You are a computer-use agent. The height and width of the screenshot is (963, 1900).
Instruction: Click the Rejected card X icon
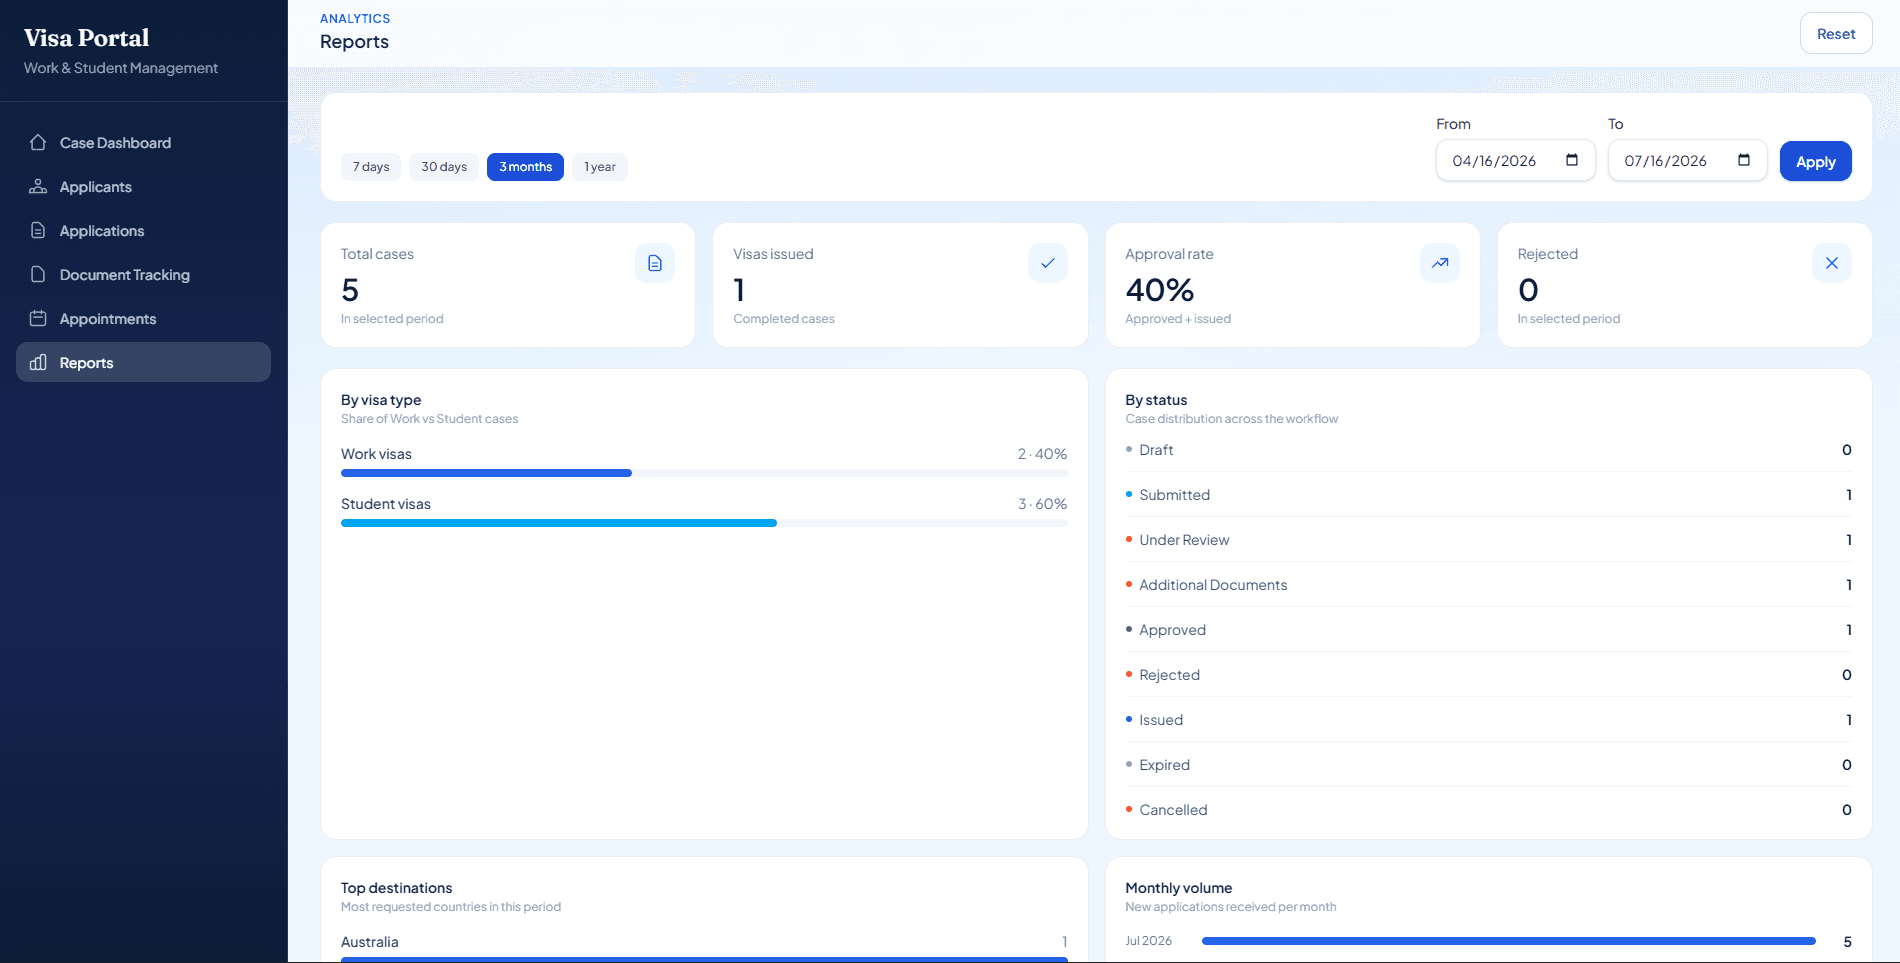(x=1832, y=263)
